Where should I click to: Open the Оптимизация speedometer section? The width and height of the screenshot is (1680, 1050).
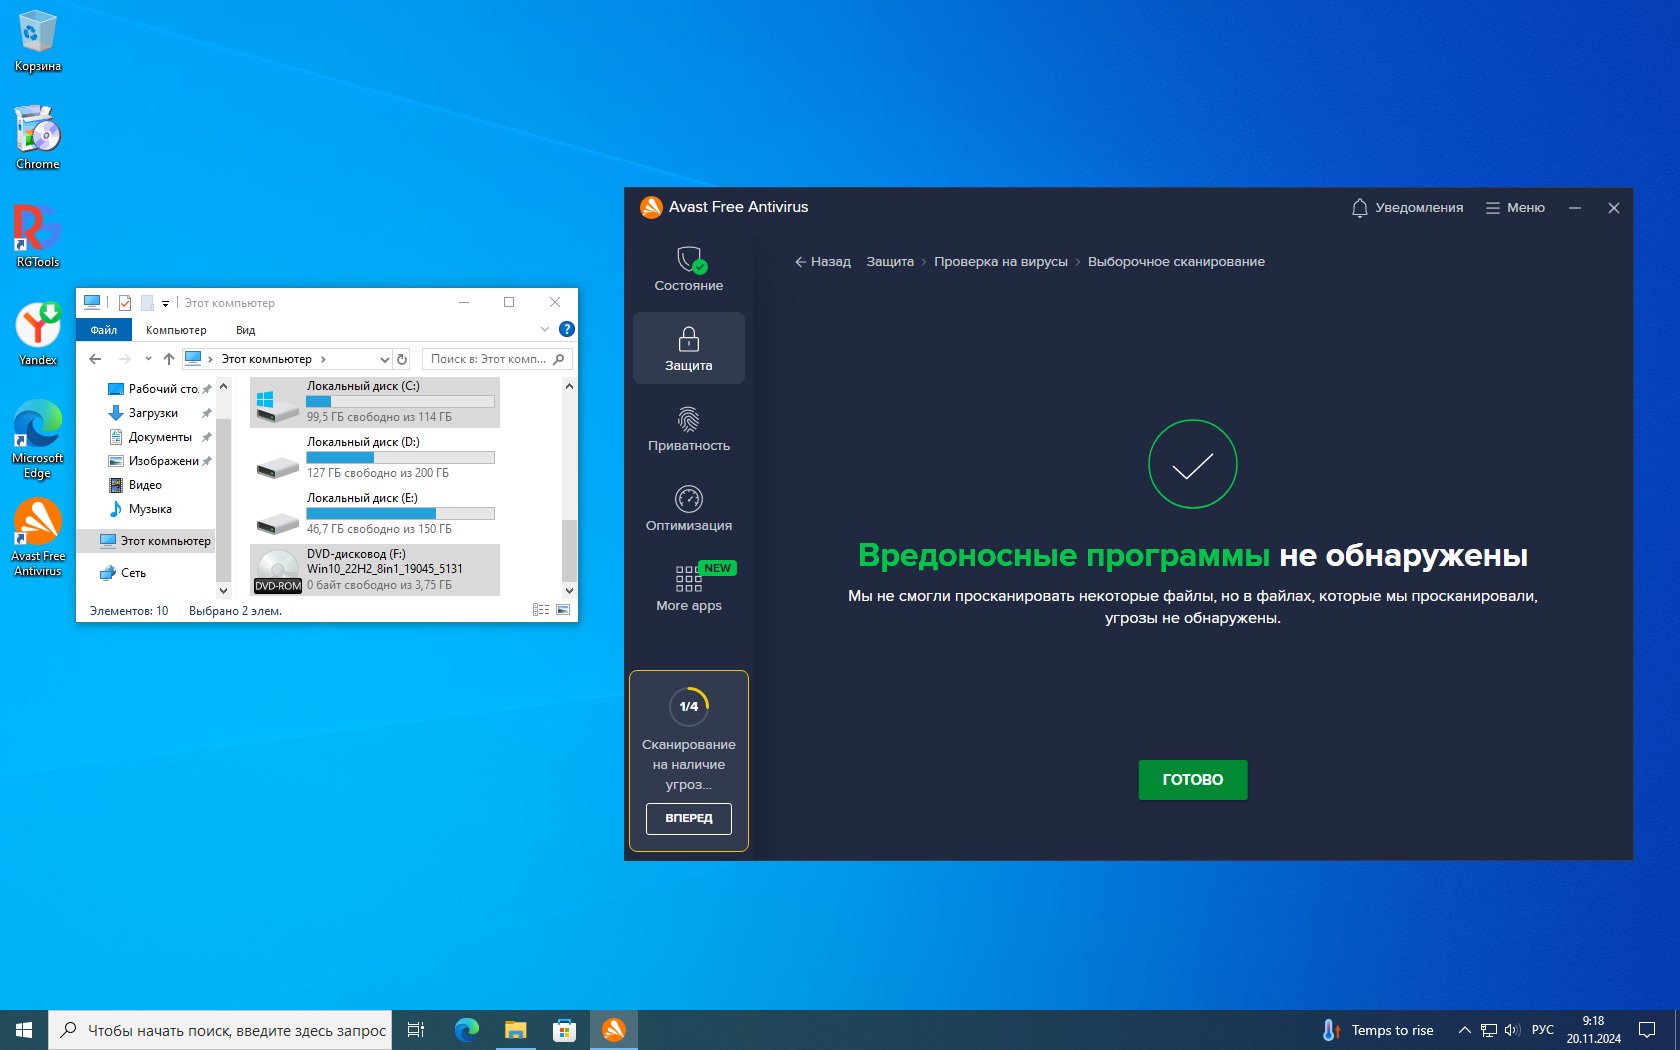[688, 509]
